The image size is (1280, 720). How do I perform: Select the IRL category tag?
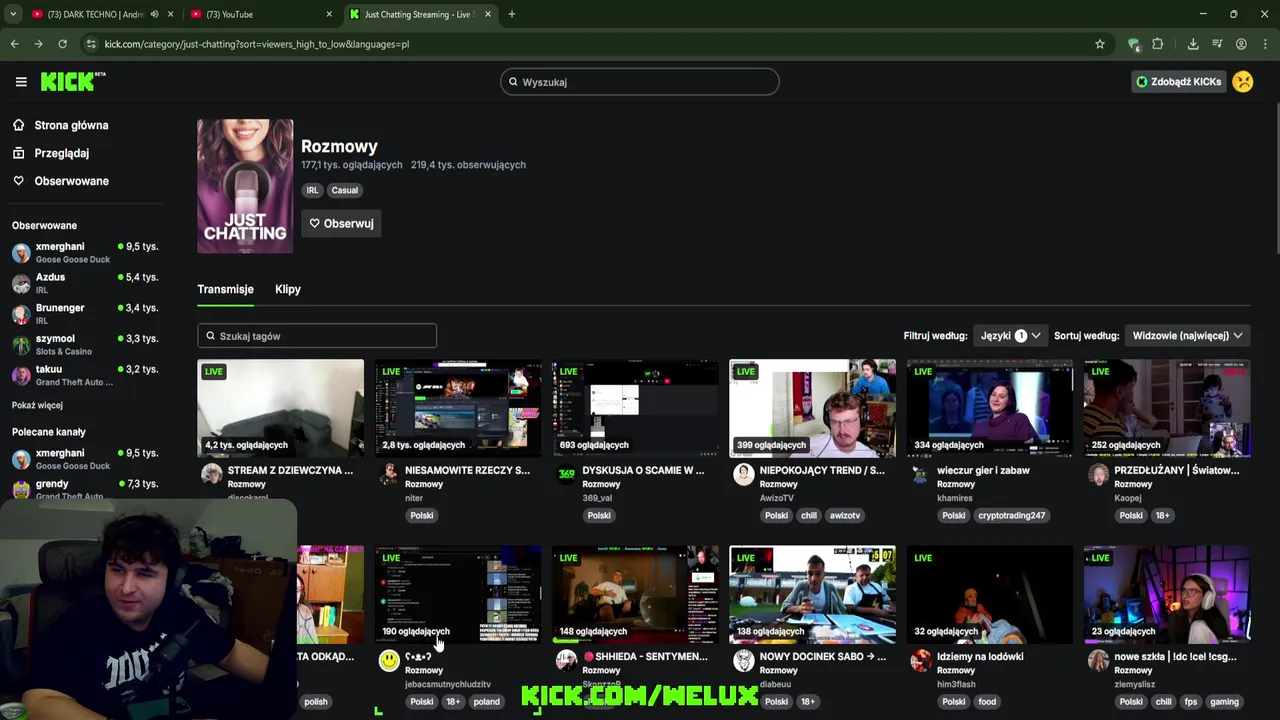pyautogui.click(x=312, y=190)
